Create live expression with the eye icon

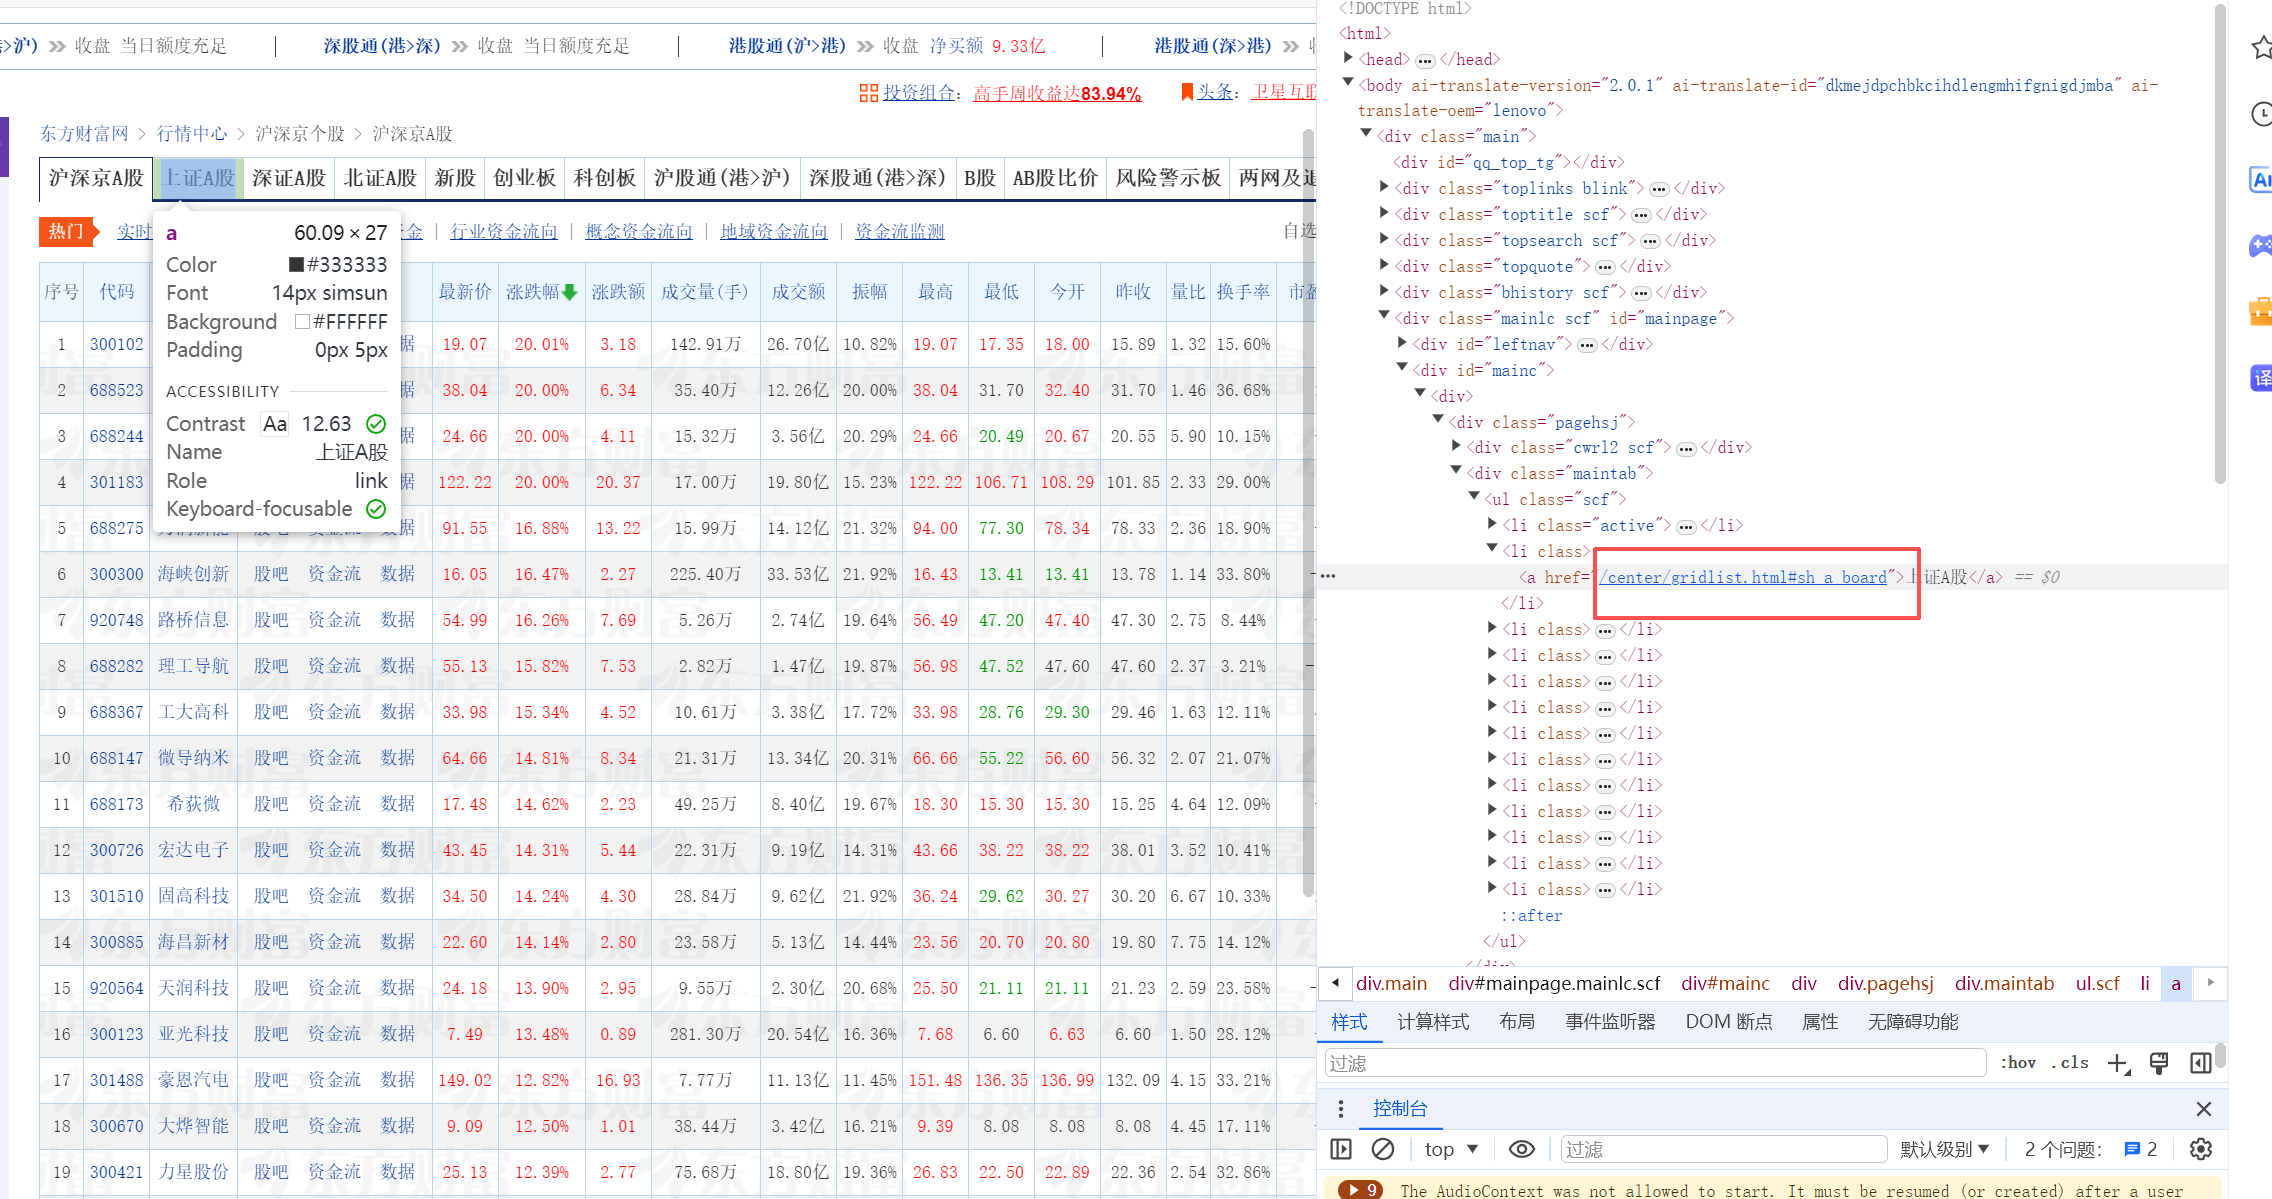coord(1521,1149)
